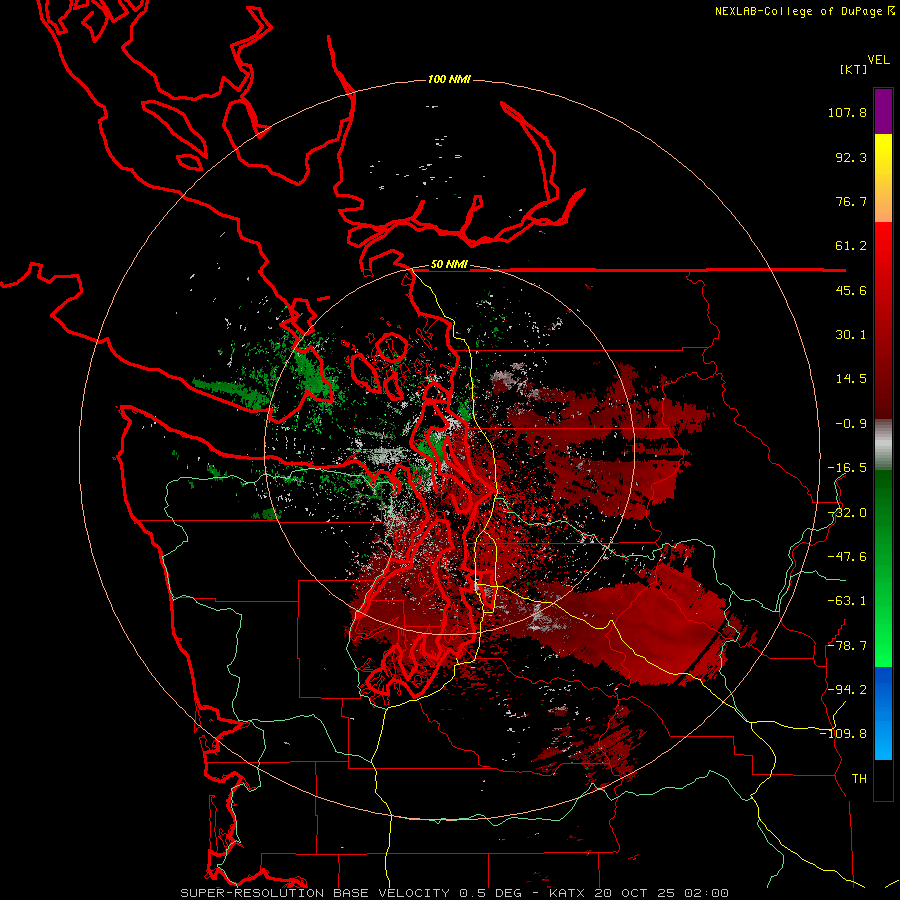Click the purple top segment of color bar
900x900 pixels.
883,111
